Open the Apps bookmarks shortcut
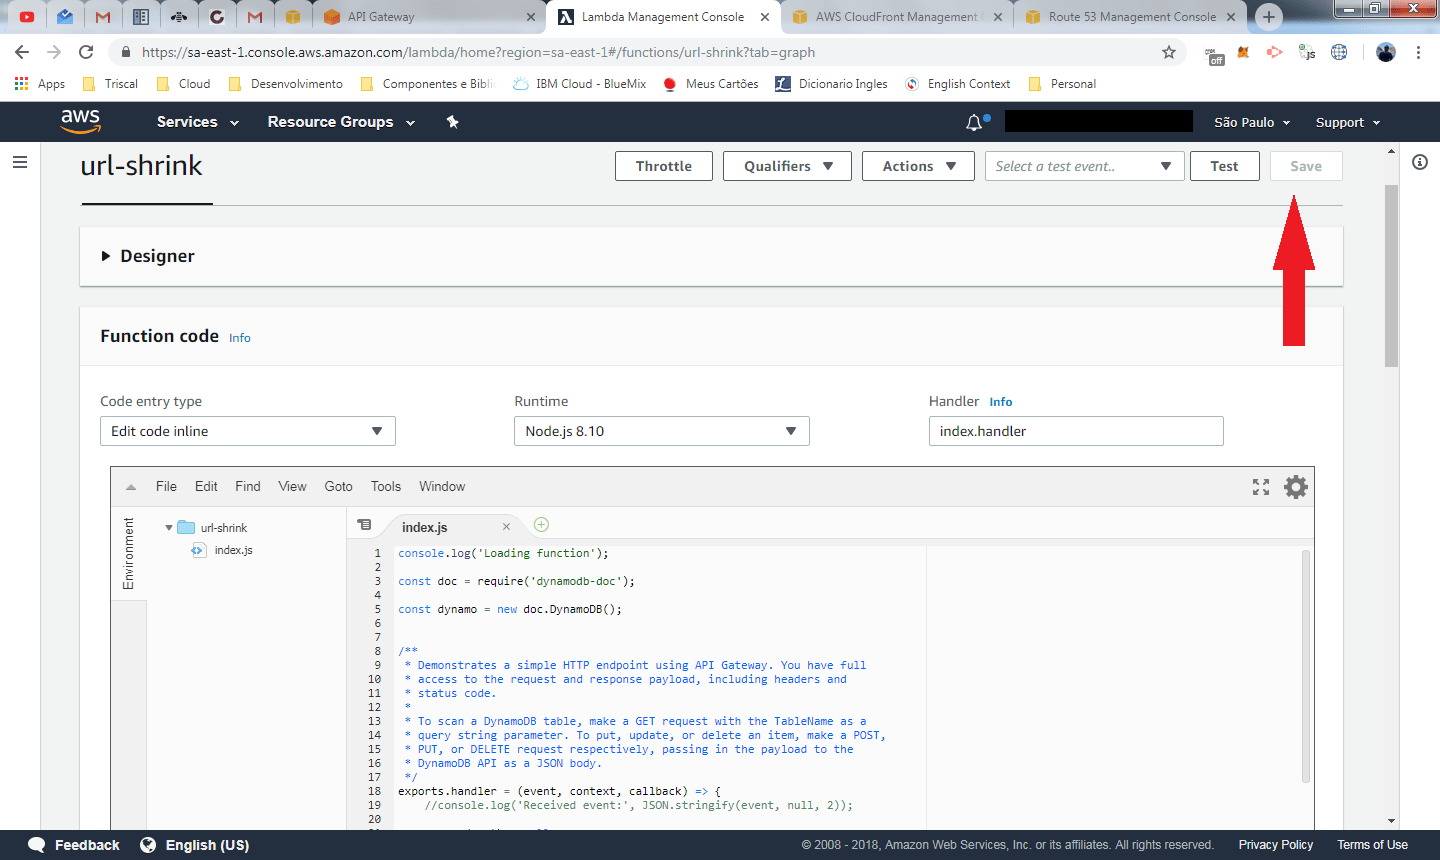 click(40, 84)
